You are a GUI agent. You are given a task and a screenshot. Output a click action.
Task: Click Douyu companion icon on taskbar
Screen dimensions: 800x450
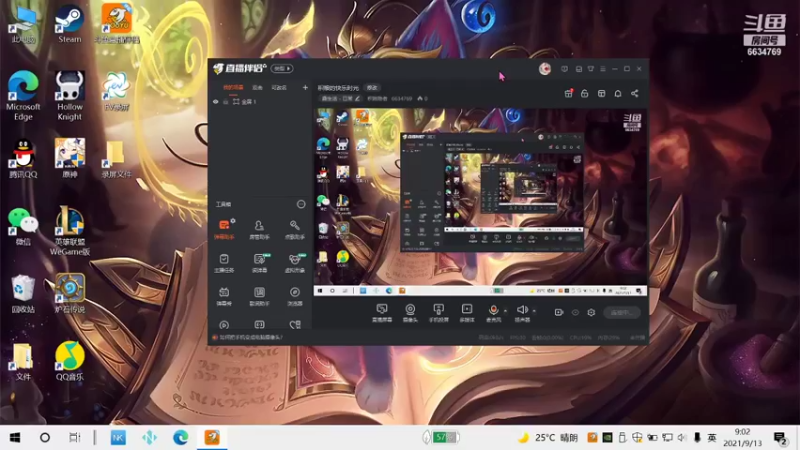[212, 437]
